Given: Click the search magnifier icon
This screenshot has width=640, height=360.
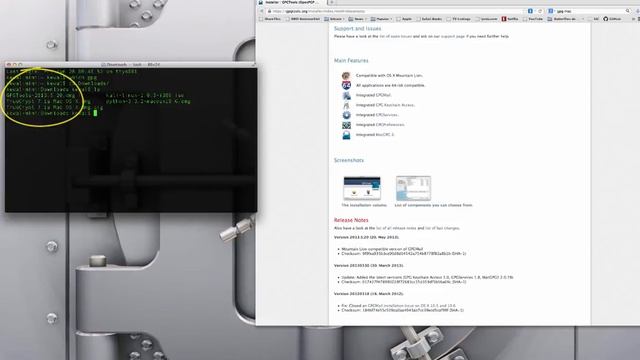Looking at the screenshot, I should [628, 11].
